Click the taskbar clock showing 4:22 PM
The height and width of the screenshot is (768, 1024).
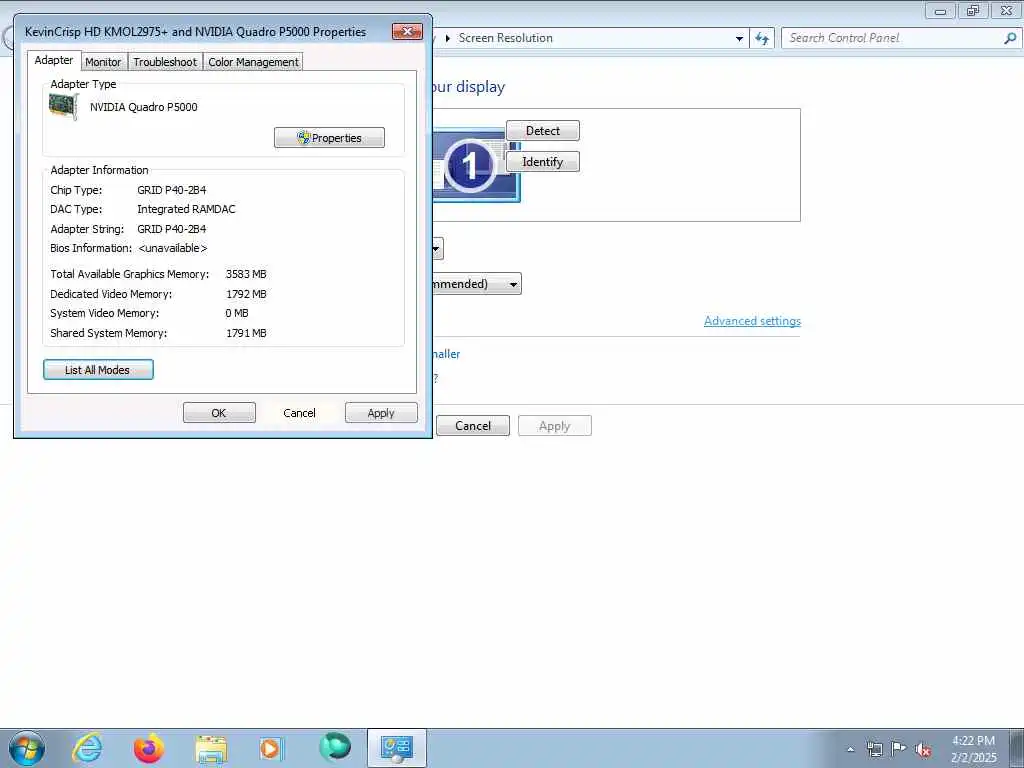973,749
